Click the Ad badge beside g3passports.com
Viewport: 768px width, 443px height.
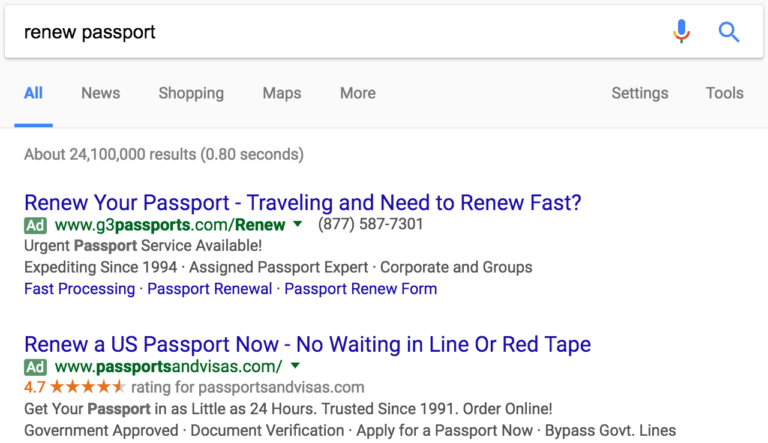click(x=35, y=225)
